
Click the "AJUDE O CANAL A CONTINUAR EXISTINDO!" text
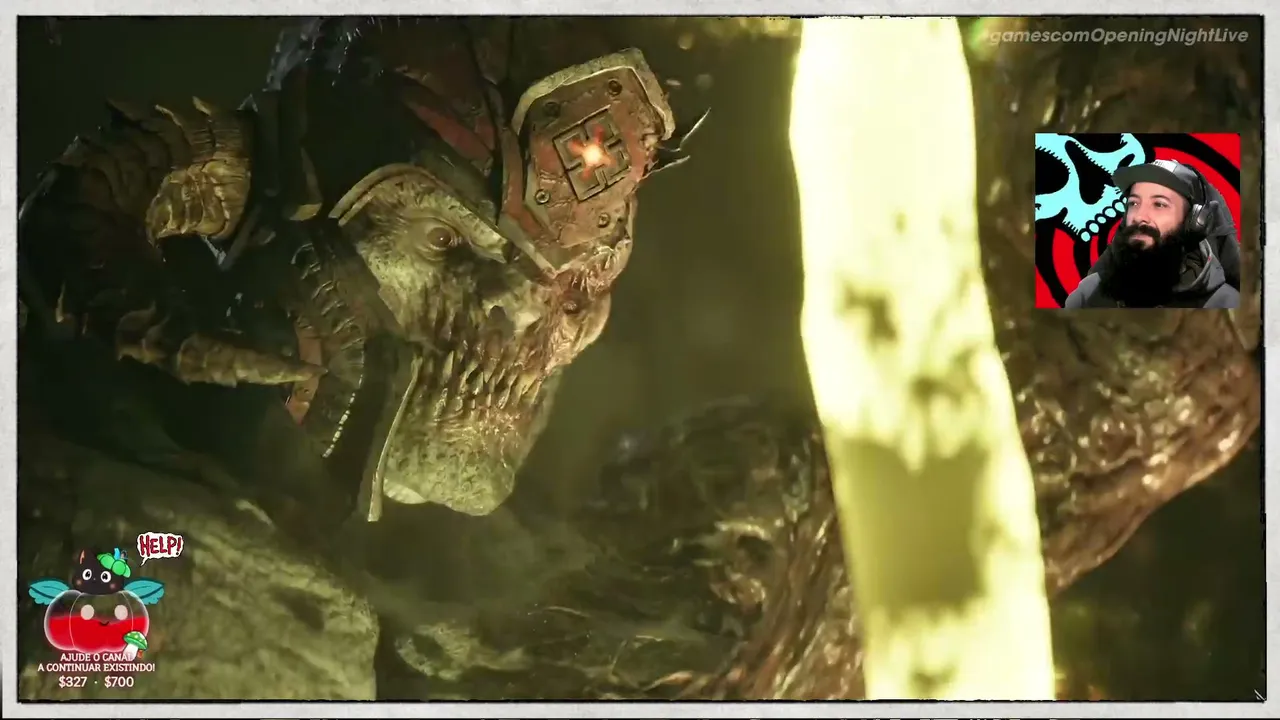point(96,662)
